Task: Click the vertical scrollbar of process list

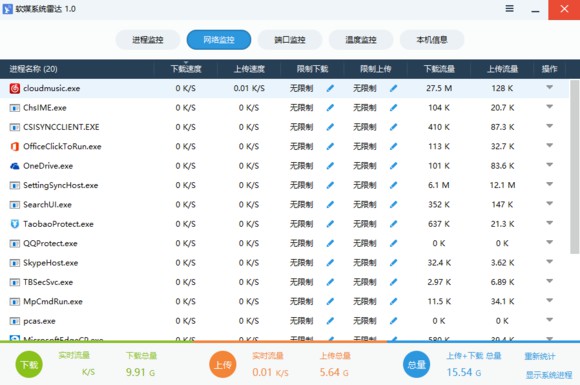Action: 574,167
